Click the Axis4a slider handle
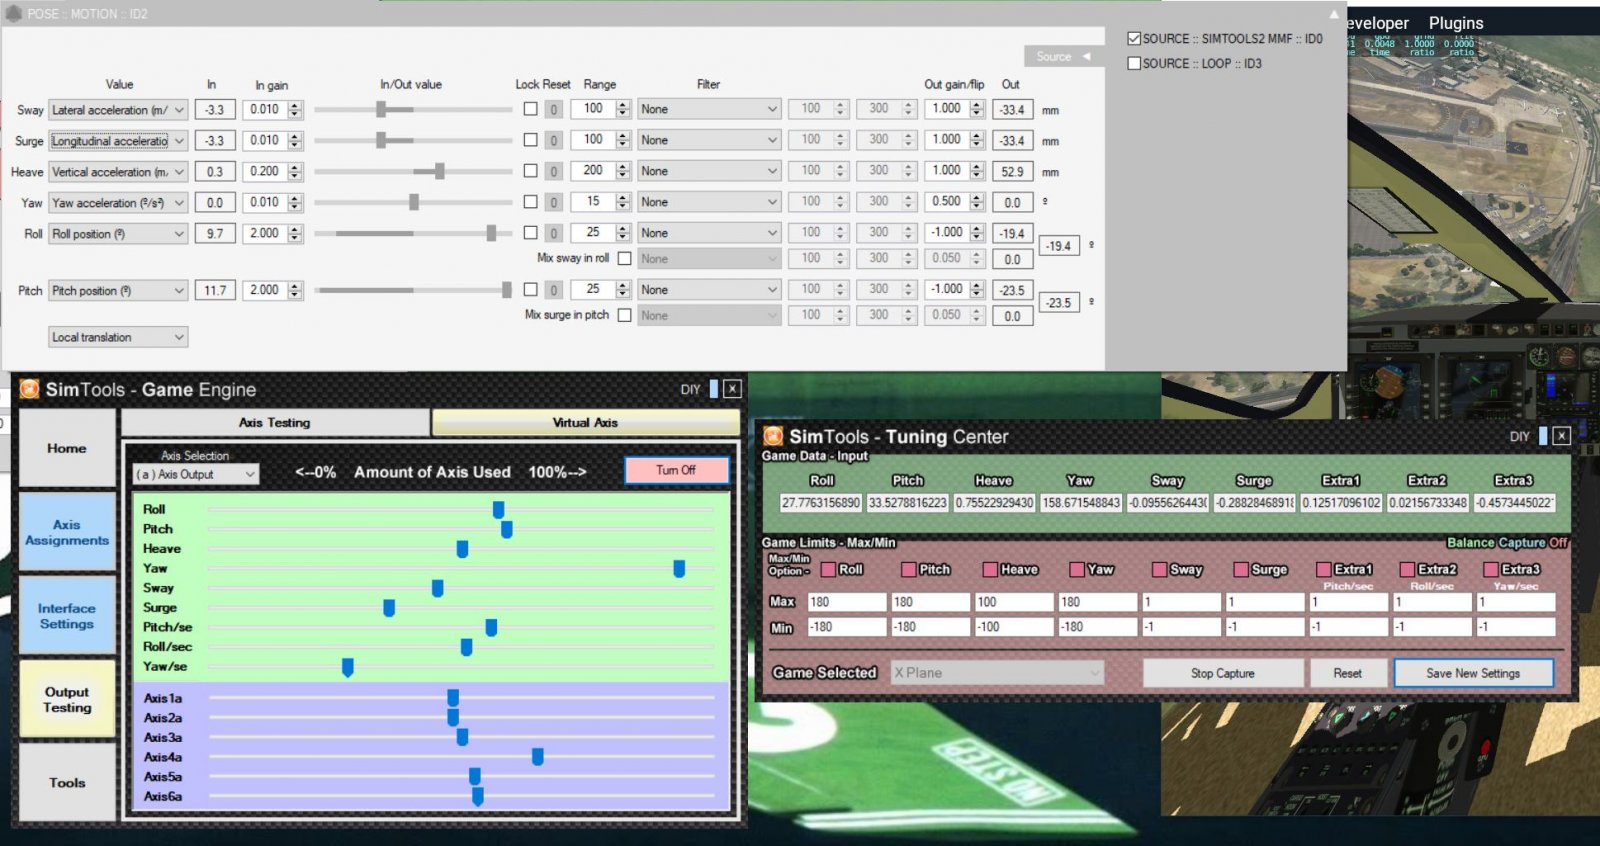This screenshot has width=1600, height=846. pos(537,757)
